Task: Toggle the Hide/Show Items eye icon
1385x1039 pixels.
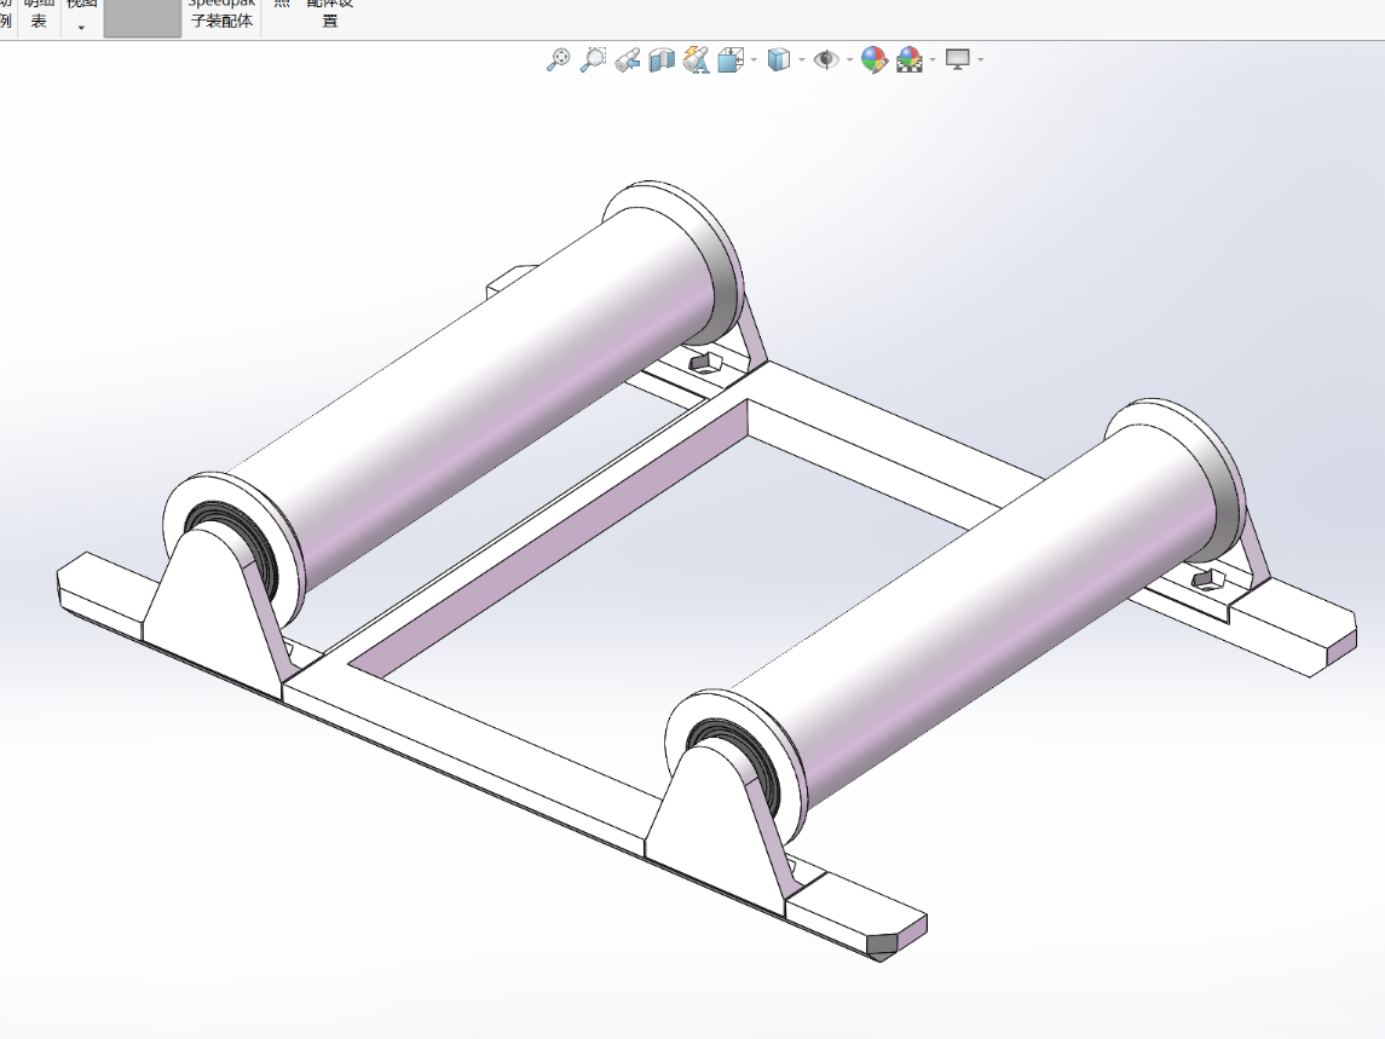Action: pyautogui.click(x=826, y=60)
